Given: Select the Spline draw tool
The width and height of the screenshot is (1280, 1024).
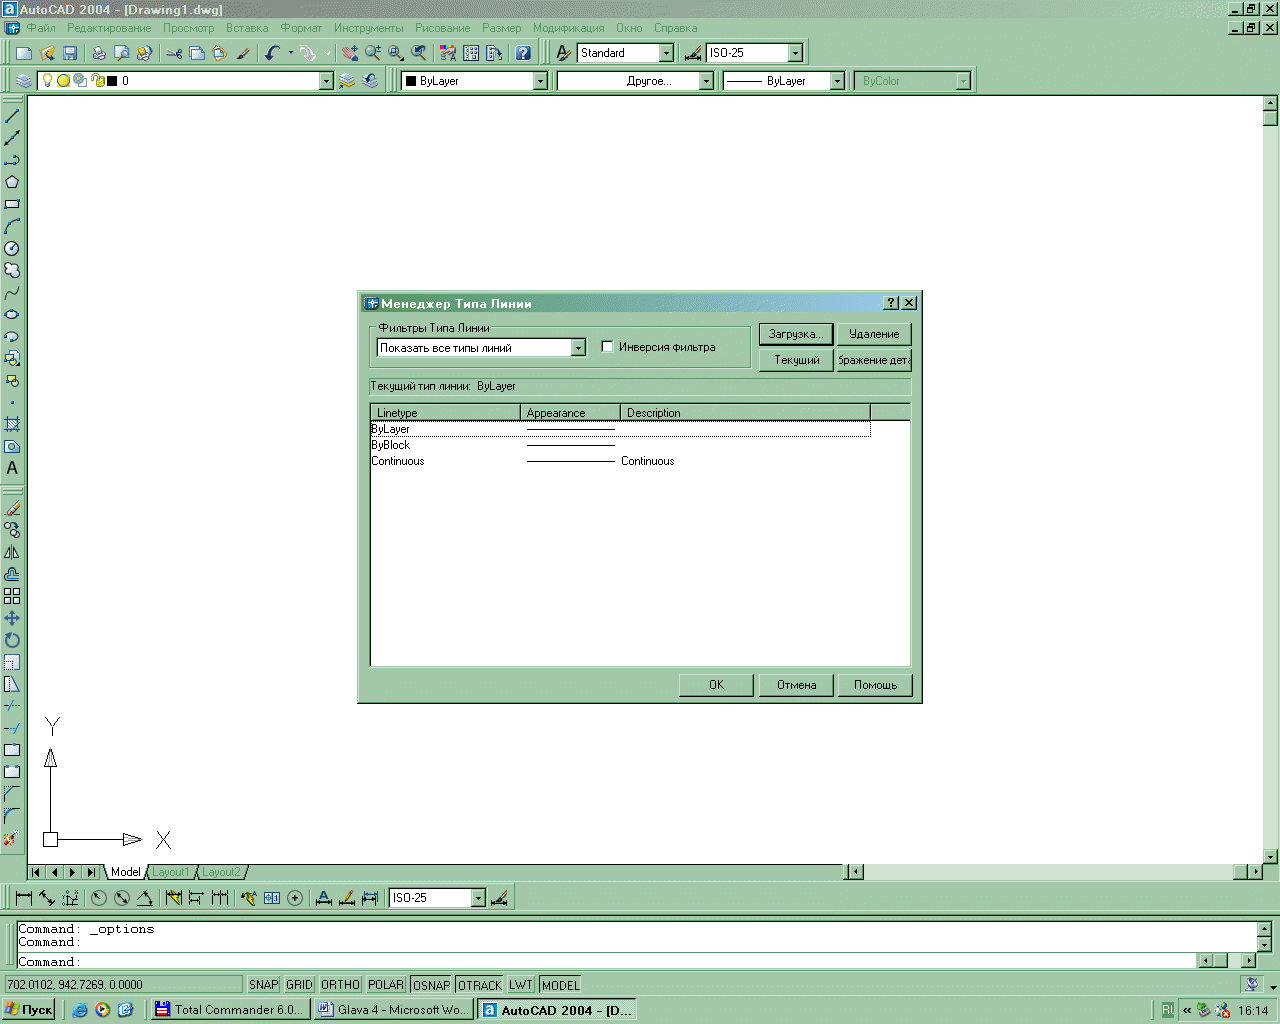Looking at the screenshot, I should point(12,292).
